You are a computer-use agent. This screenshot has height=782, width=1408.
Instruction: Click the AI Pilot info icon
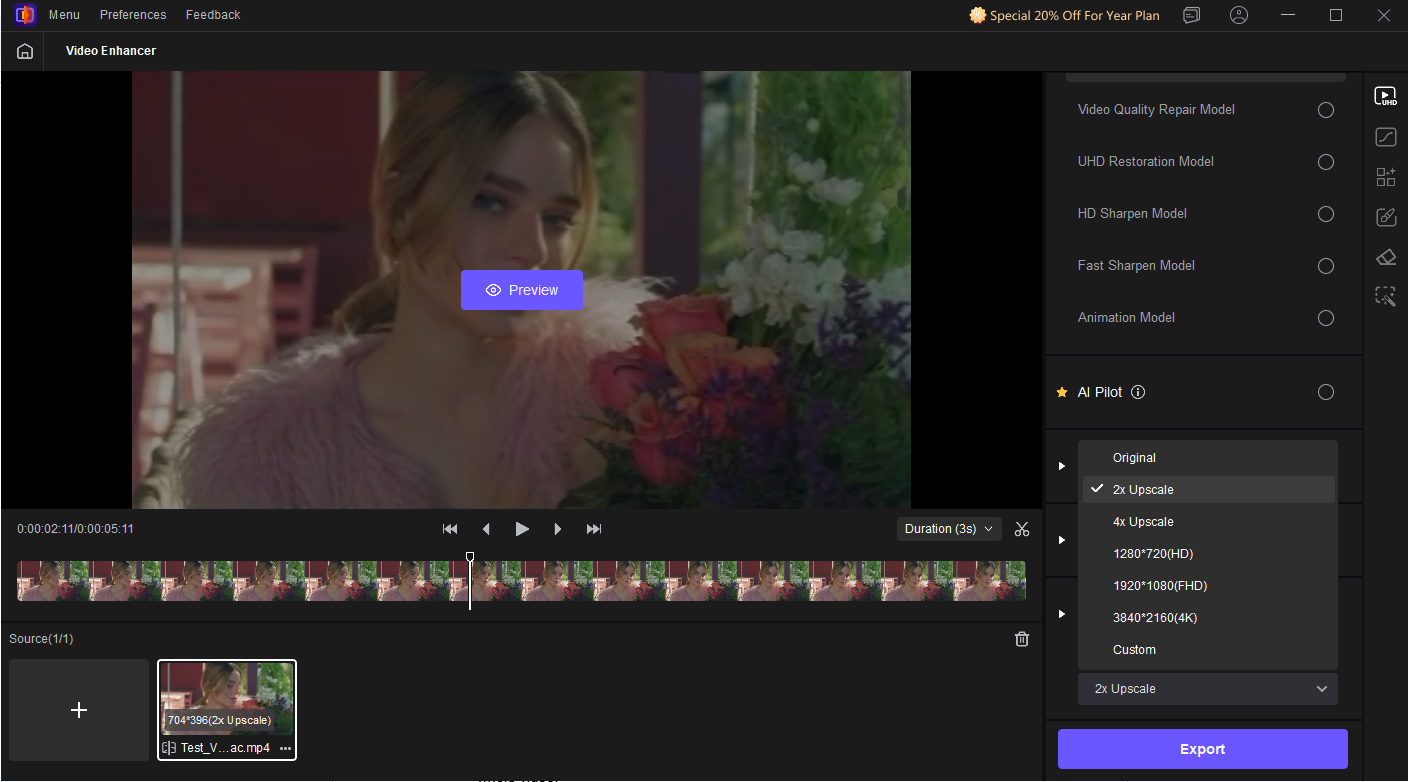[1138, 392]
